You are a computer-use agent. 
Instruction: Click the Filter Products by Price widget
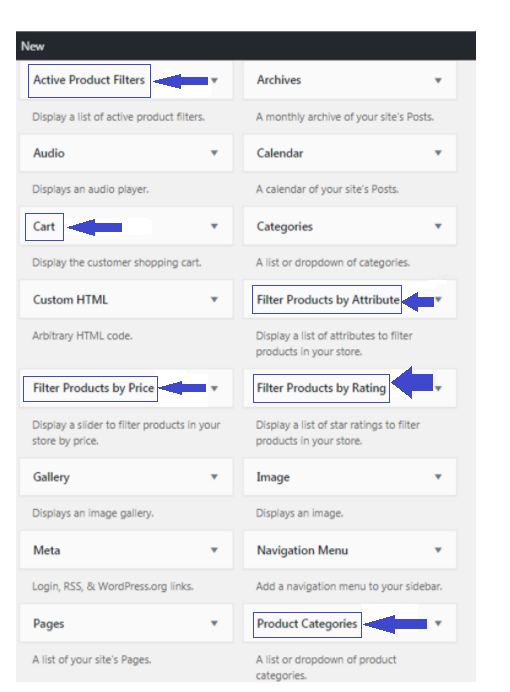coord(94,388)
